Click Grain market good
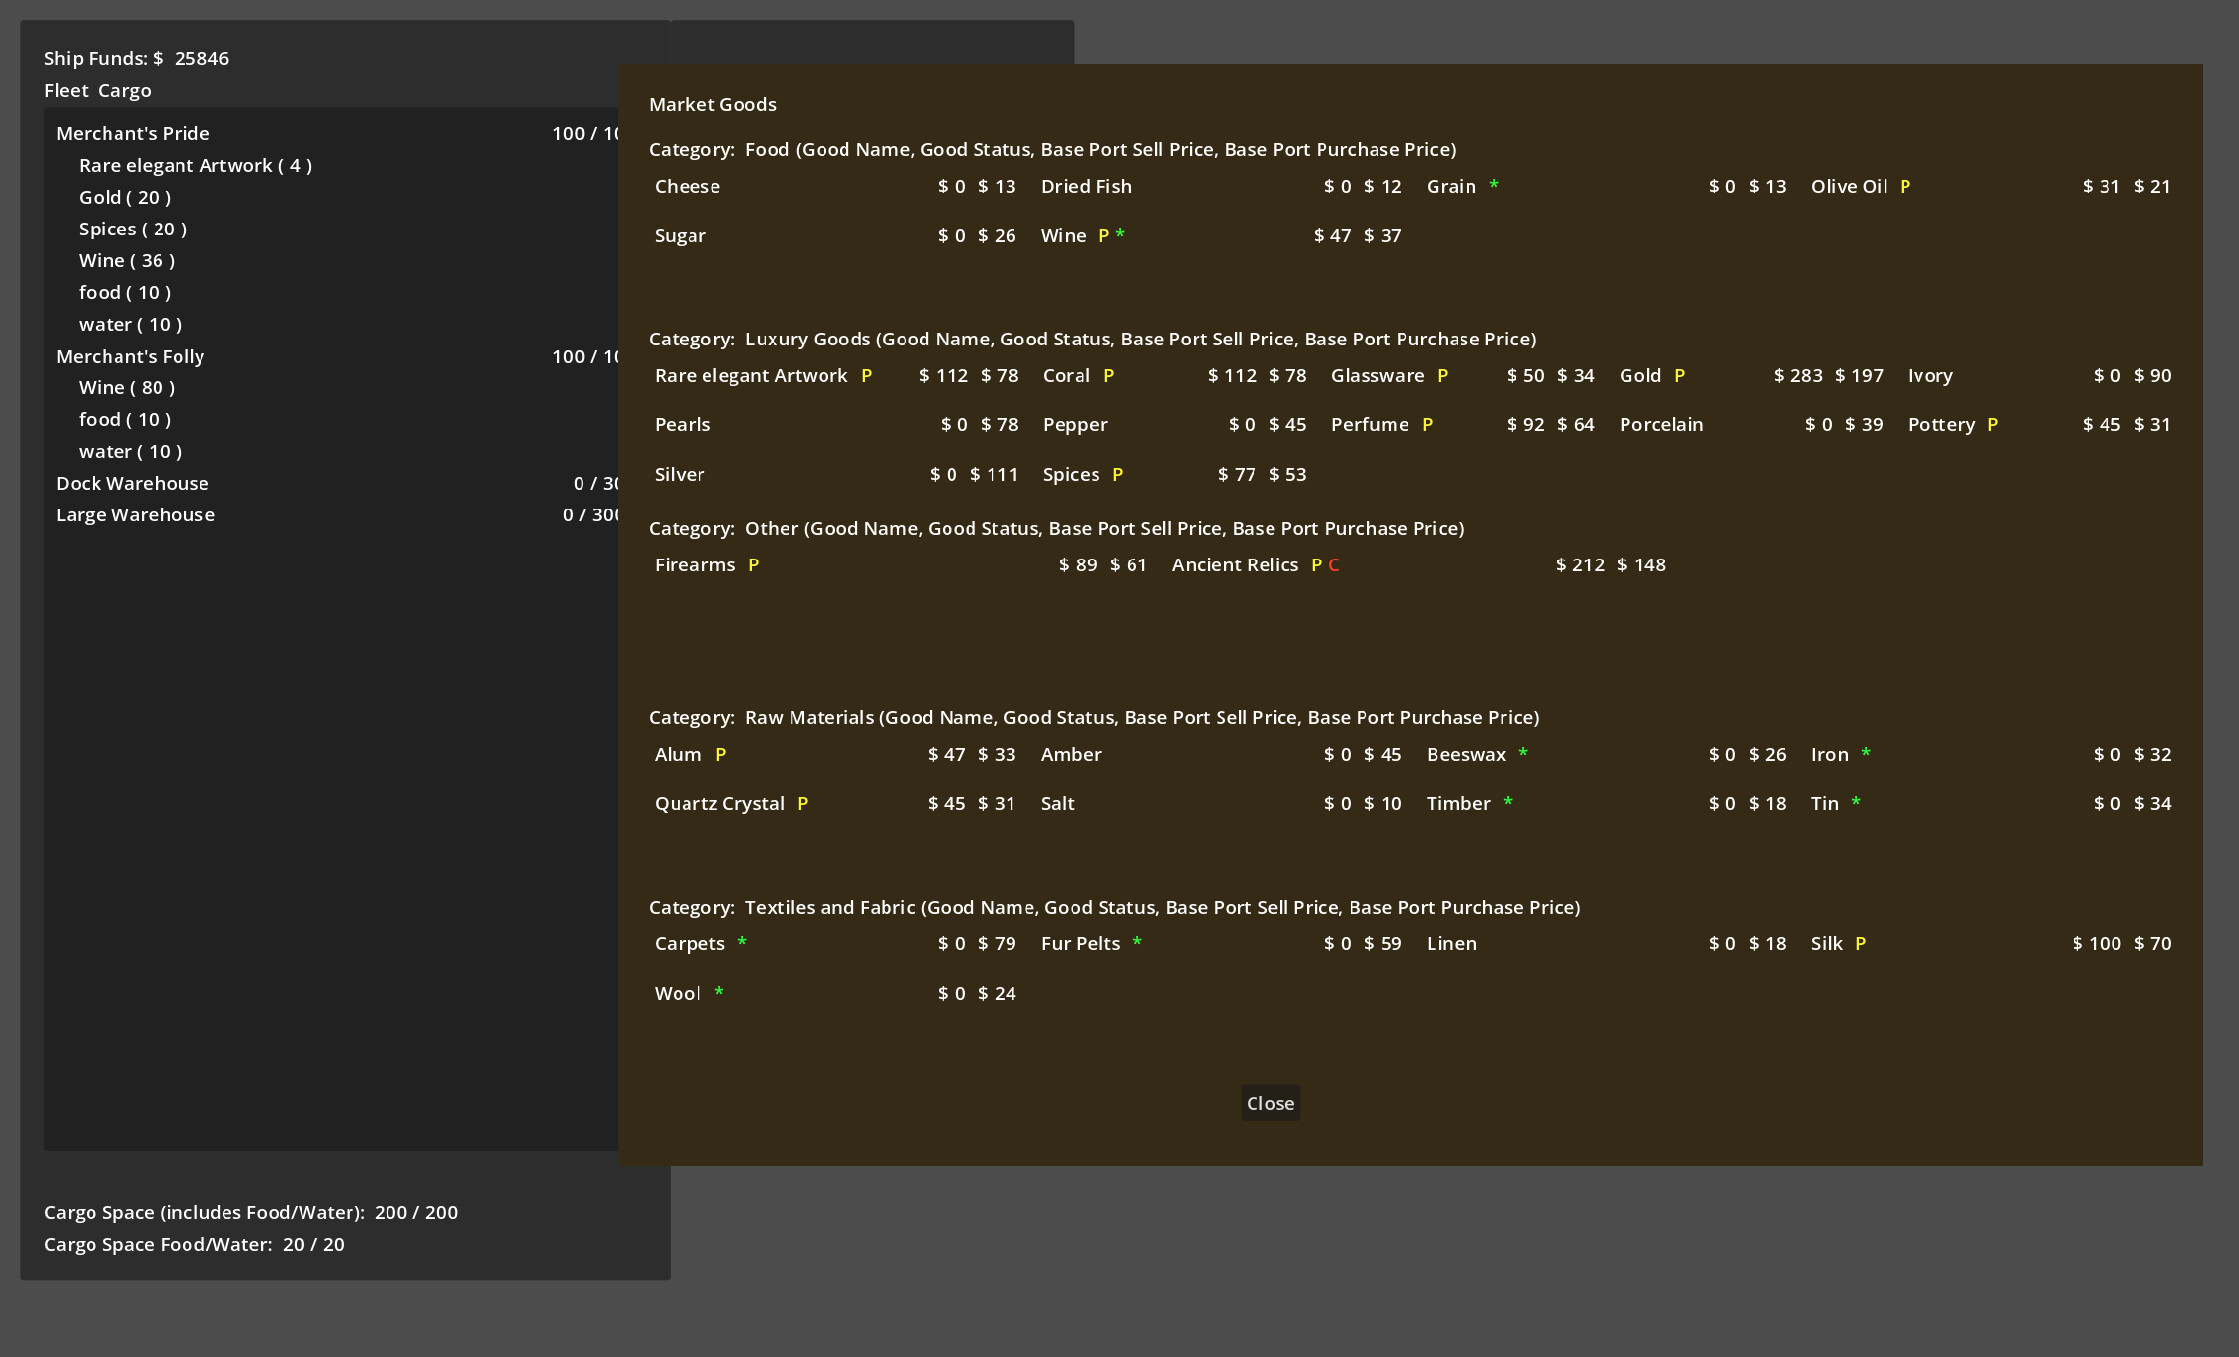This screenshot has width=2239, height=1357. 1451,186
